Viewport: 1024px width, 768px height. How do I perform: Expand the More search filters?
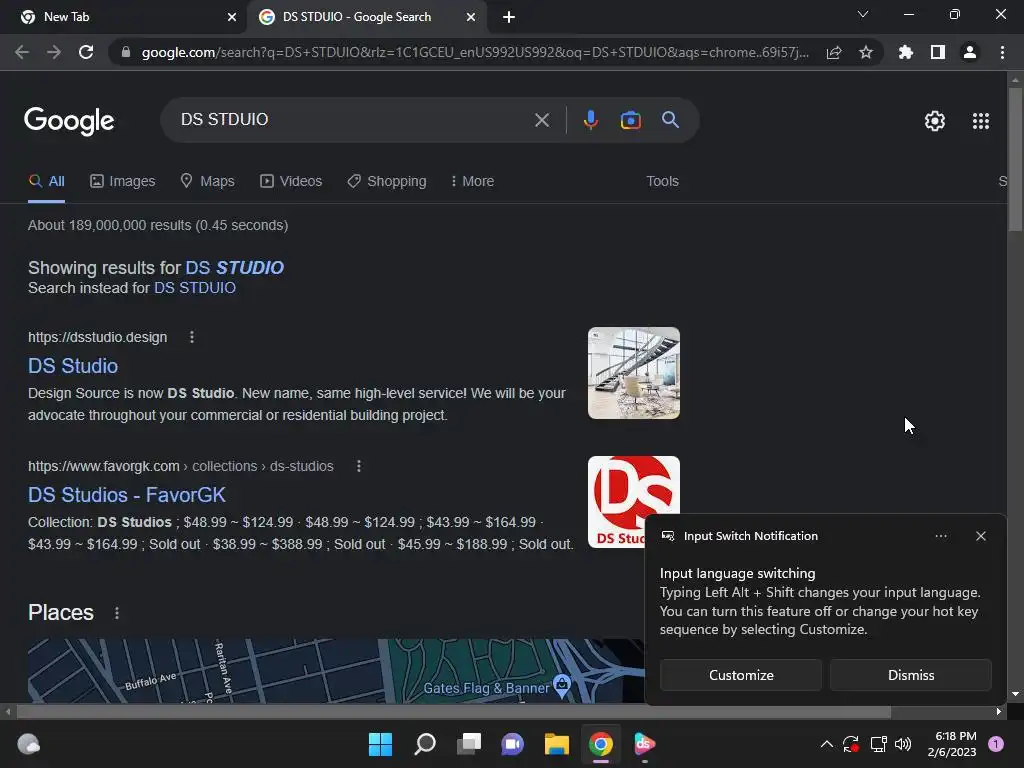pyautogui.click(x=472, y=182)
